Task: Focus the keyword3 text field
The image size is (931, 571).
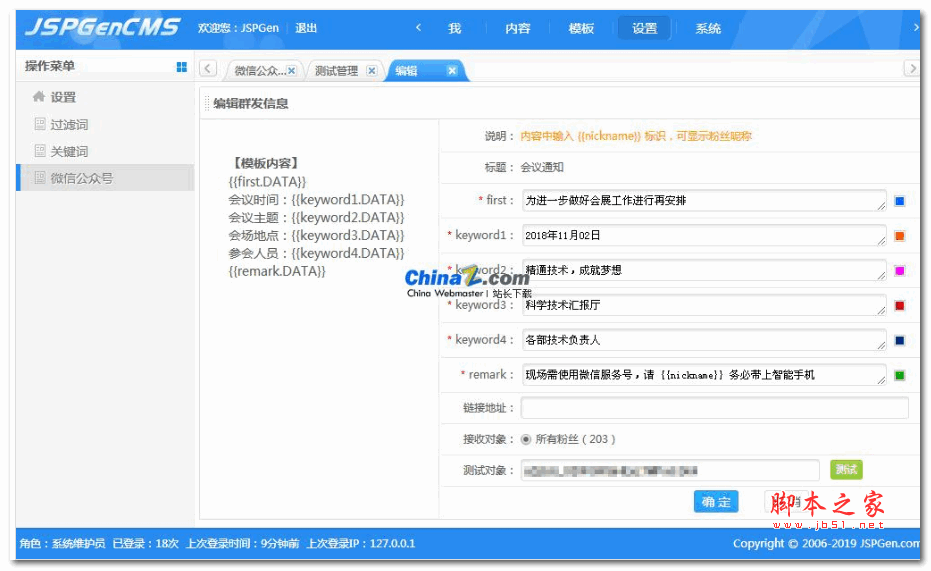Action: (x=704, y=305)
